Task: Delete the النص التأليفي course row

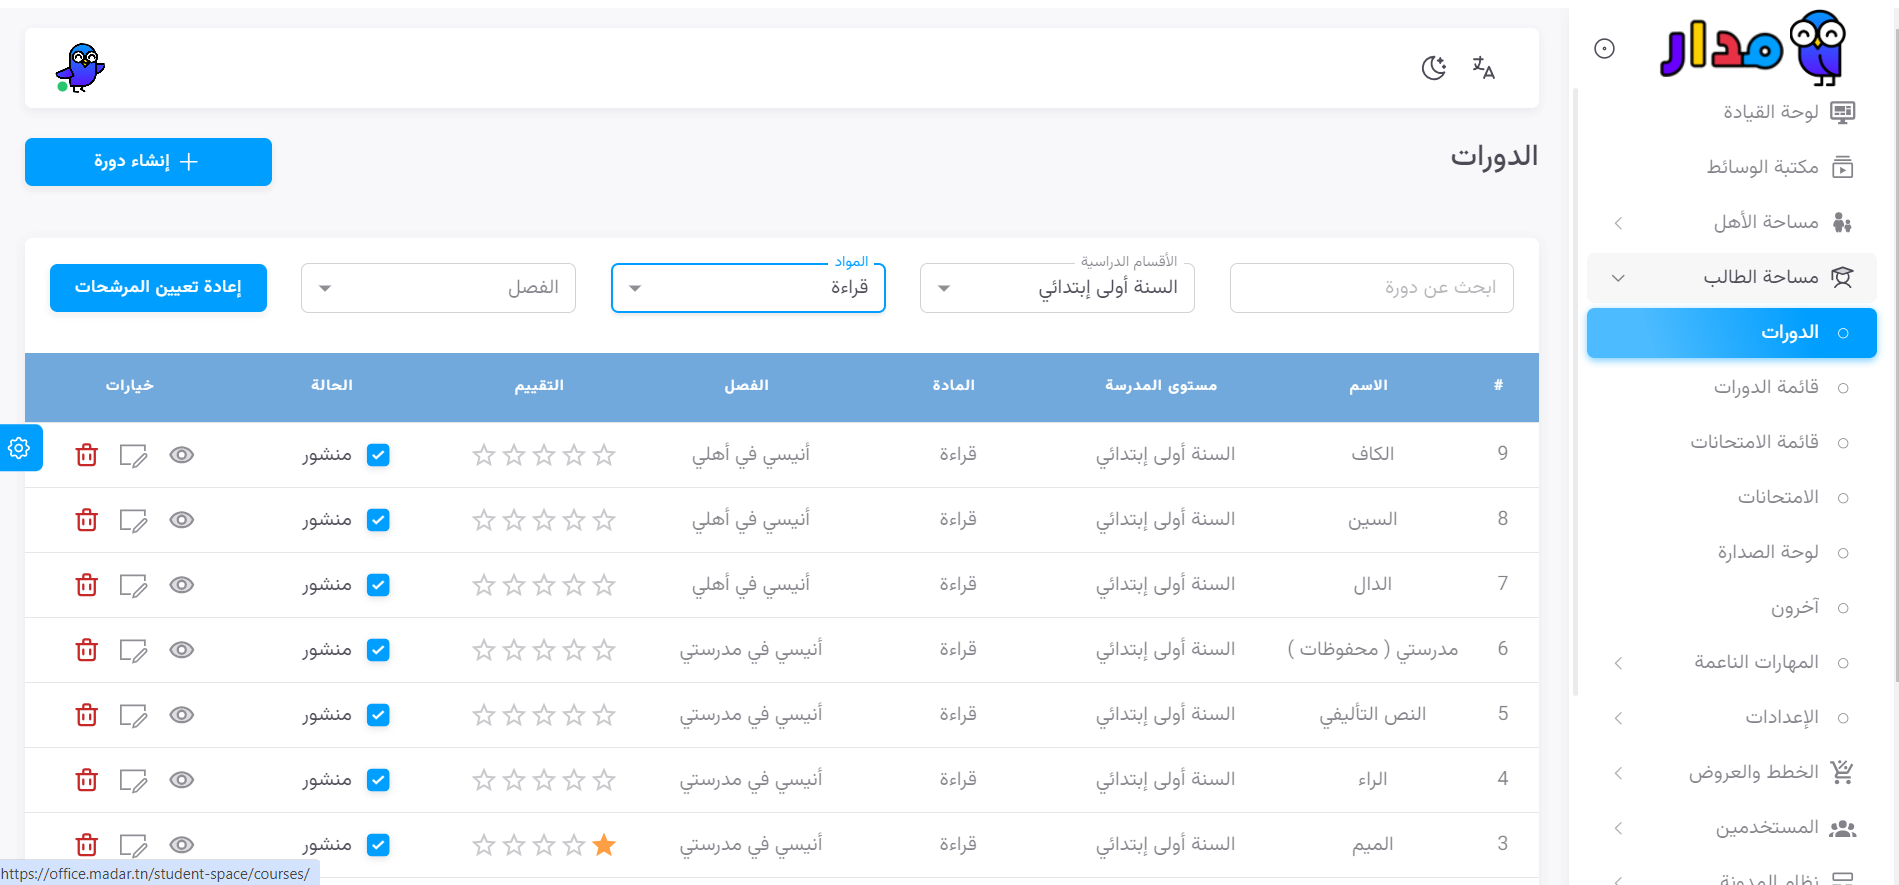Action: [x=87, y=715]
